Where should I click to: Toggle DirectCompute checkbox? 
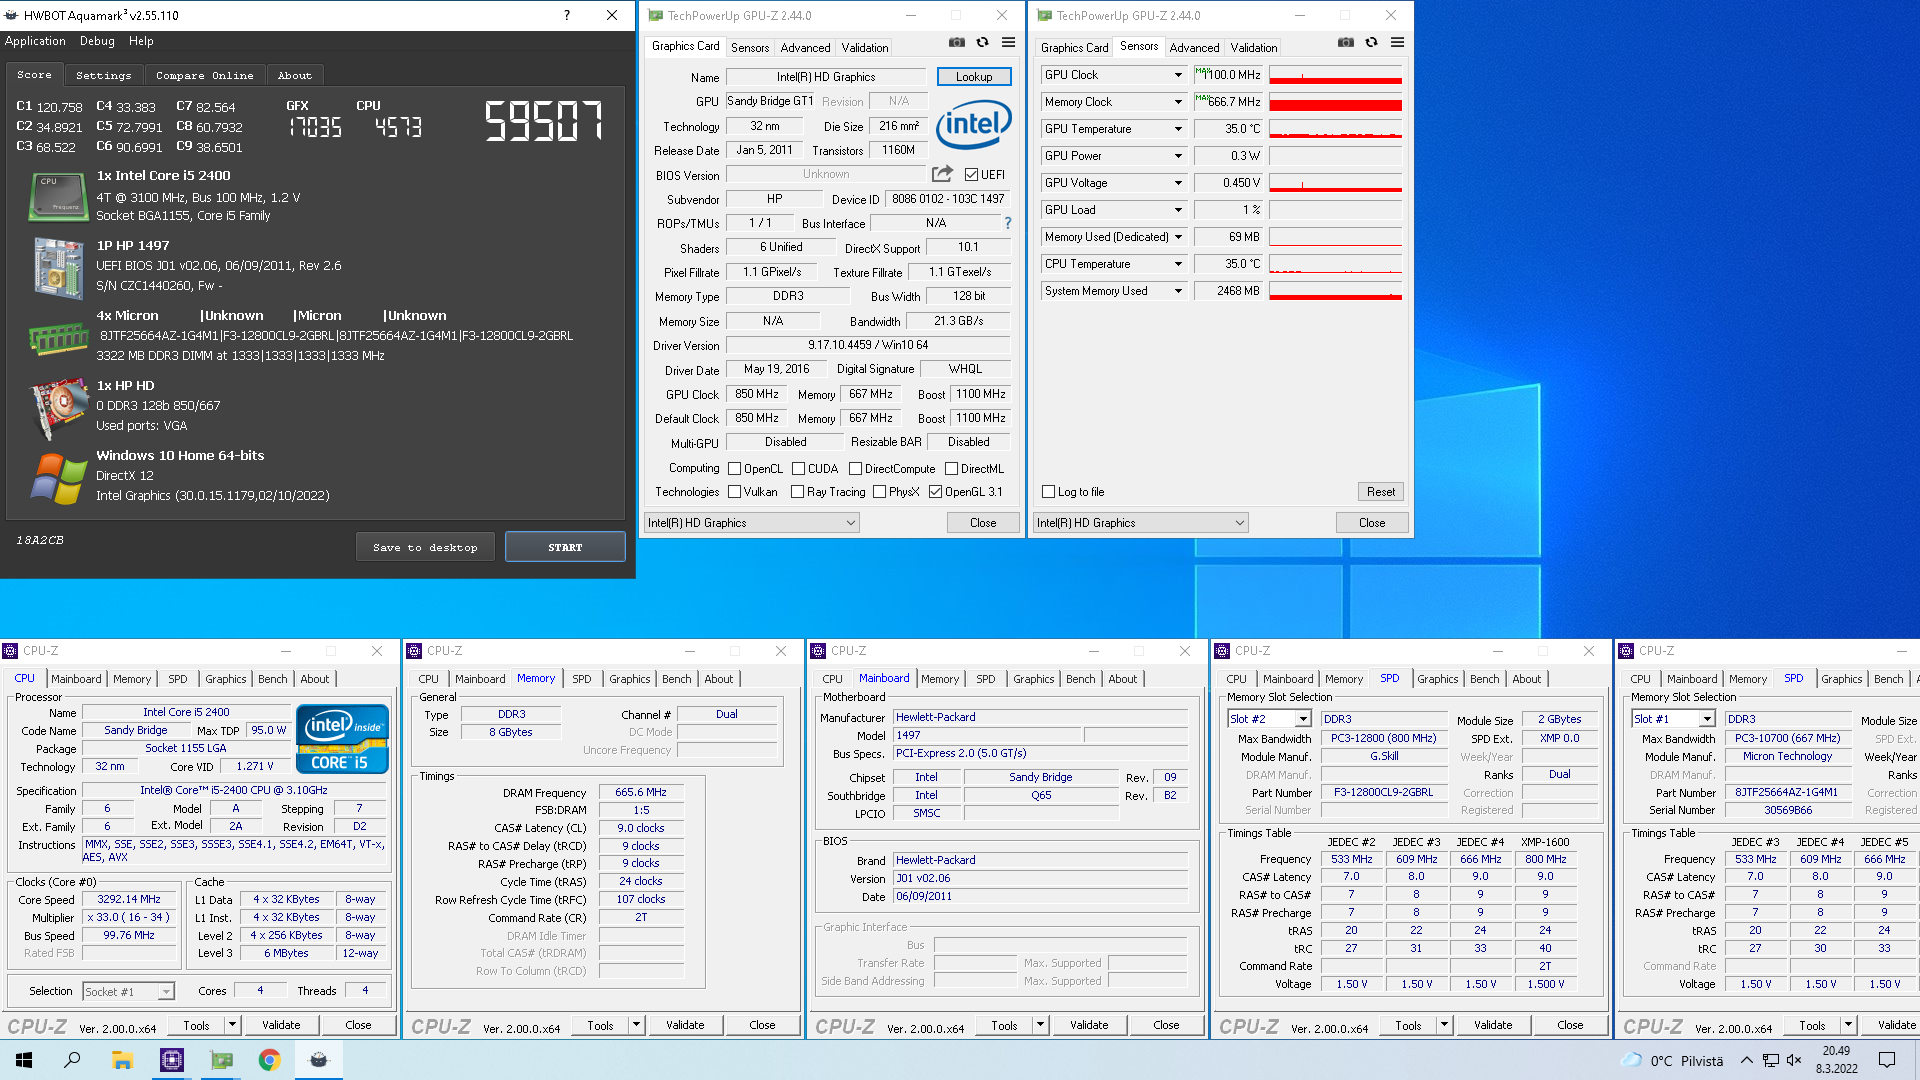pyautogui.click(x=855, y=469)
